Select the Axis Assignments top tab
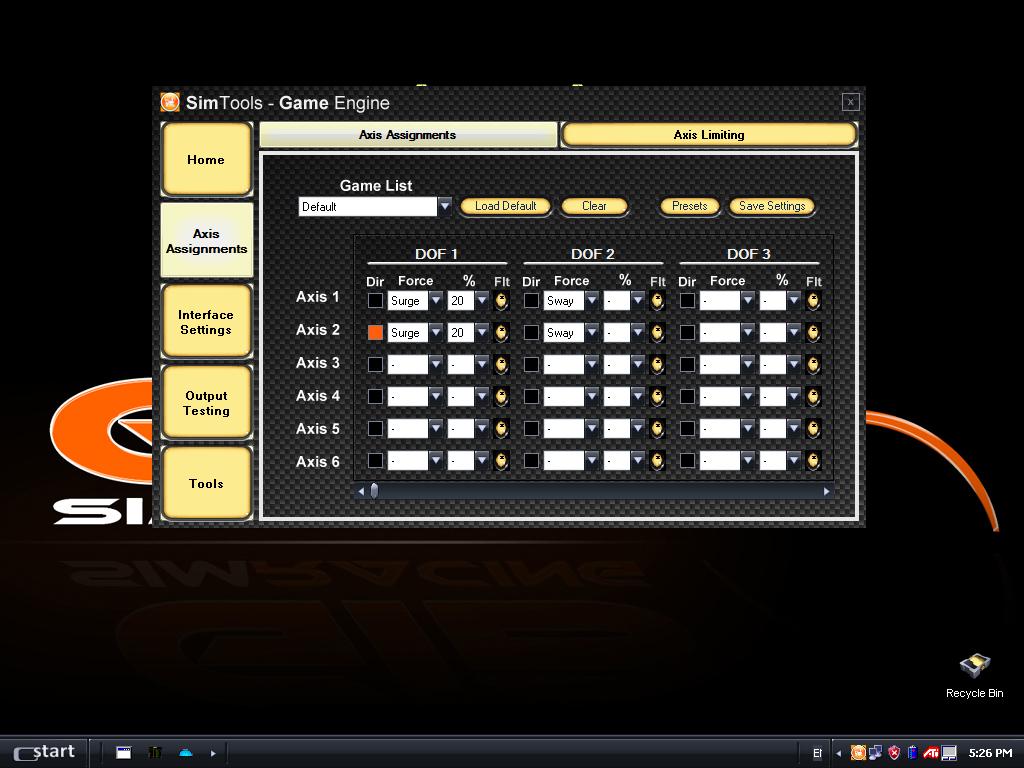The width and height of the screenshot is (1024, 768). 408,135
